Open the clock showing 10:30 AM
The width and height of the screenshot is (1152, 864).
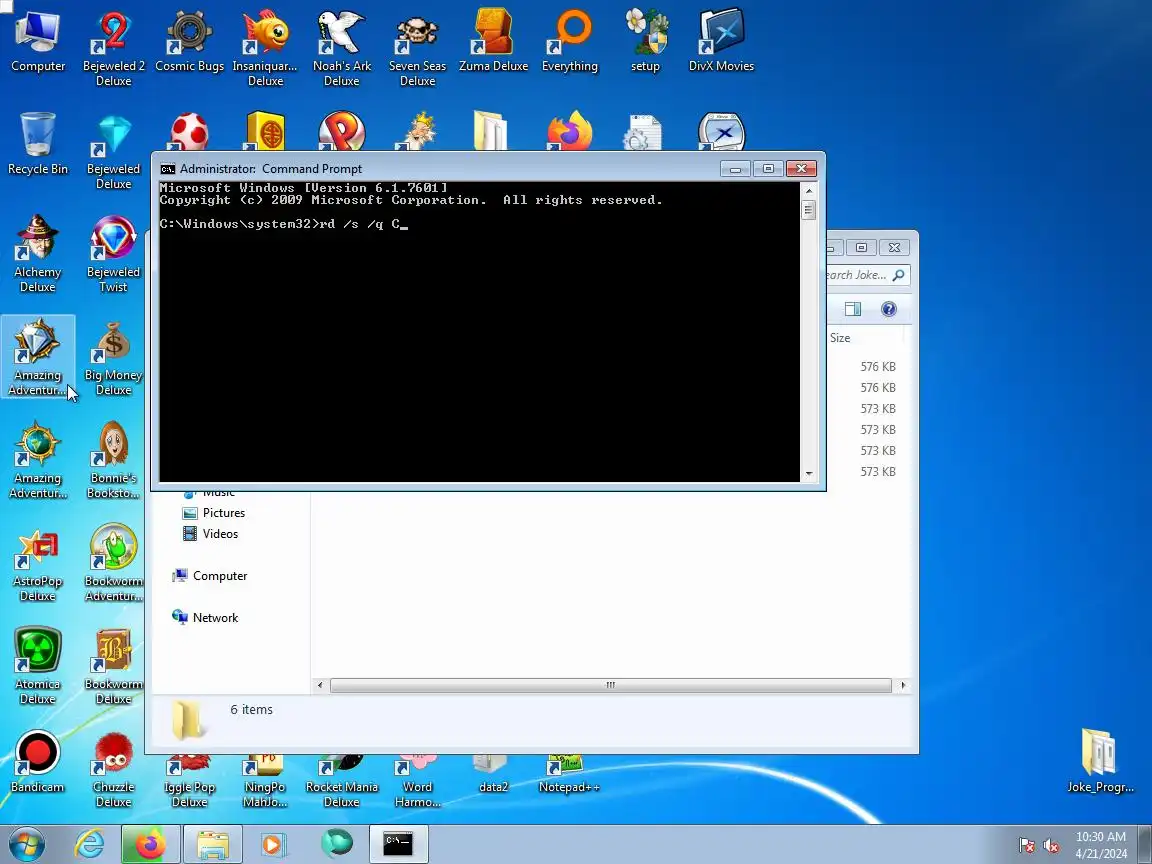1101,845
